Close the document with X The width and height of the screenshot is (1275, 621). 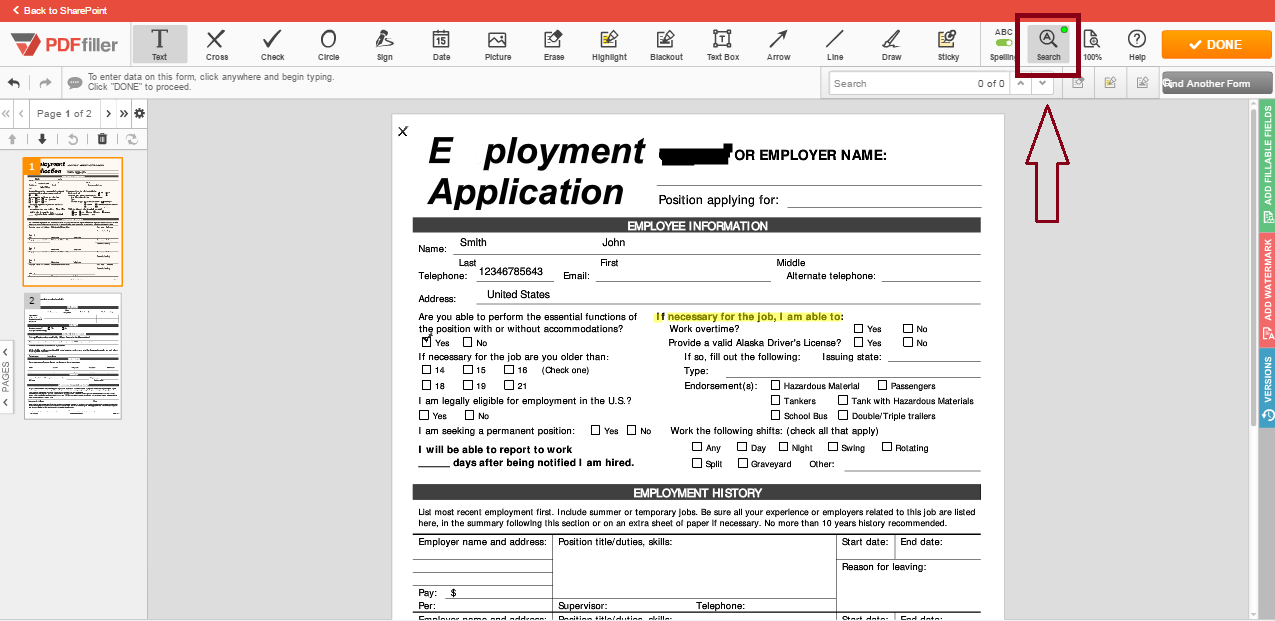coord(403,131)
